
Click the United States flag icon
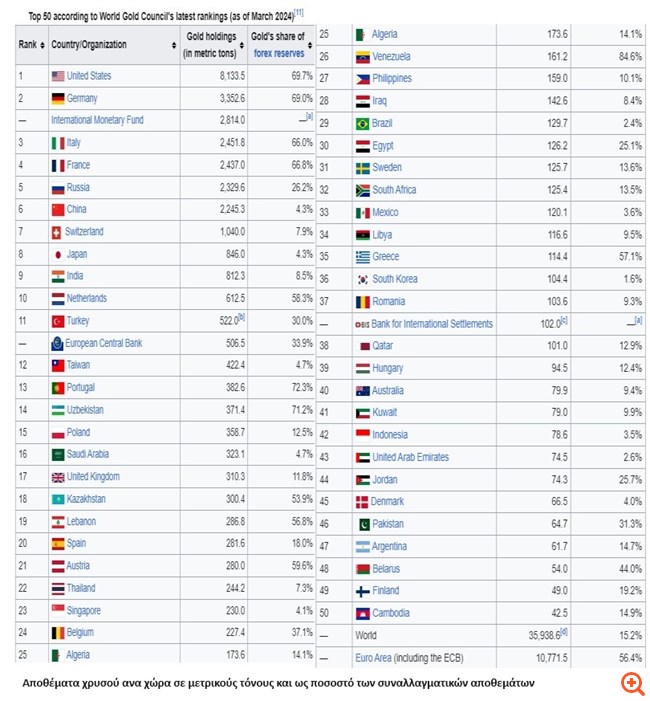[57, 76]
